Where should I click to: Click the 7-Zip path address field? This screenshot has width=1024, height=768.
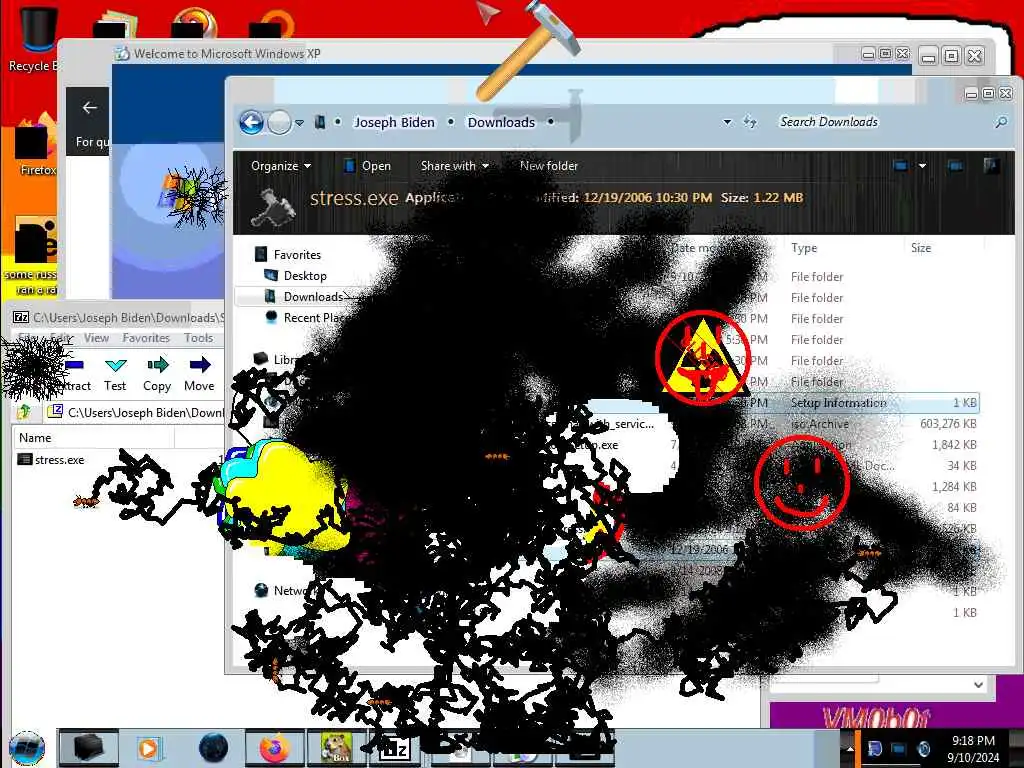(136, 412)
